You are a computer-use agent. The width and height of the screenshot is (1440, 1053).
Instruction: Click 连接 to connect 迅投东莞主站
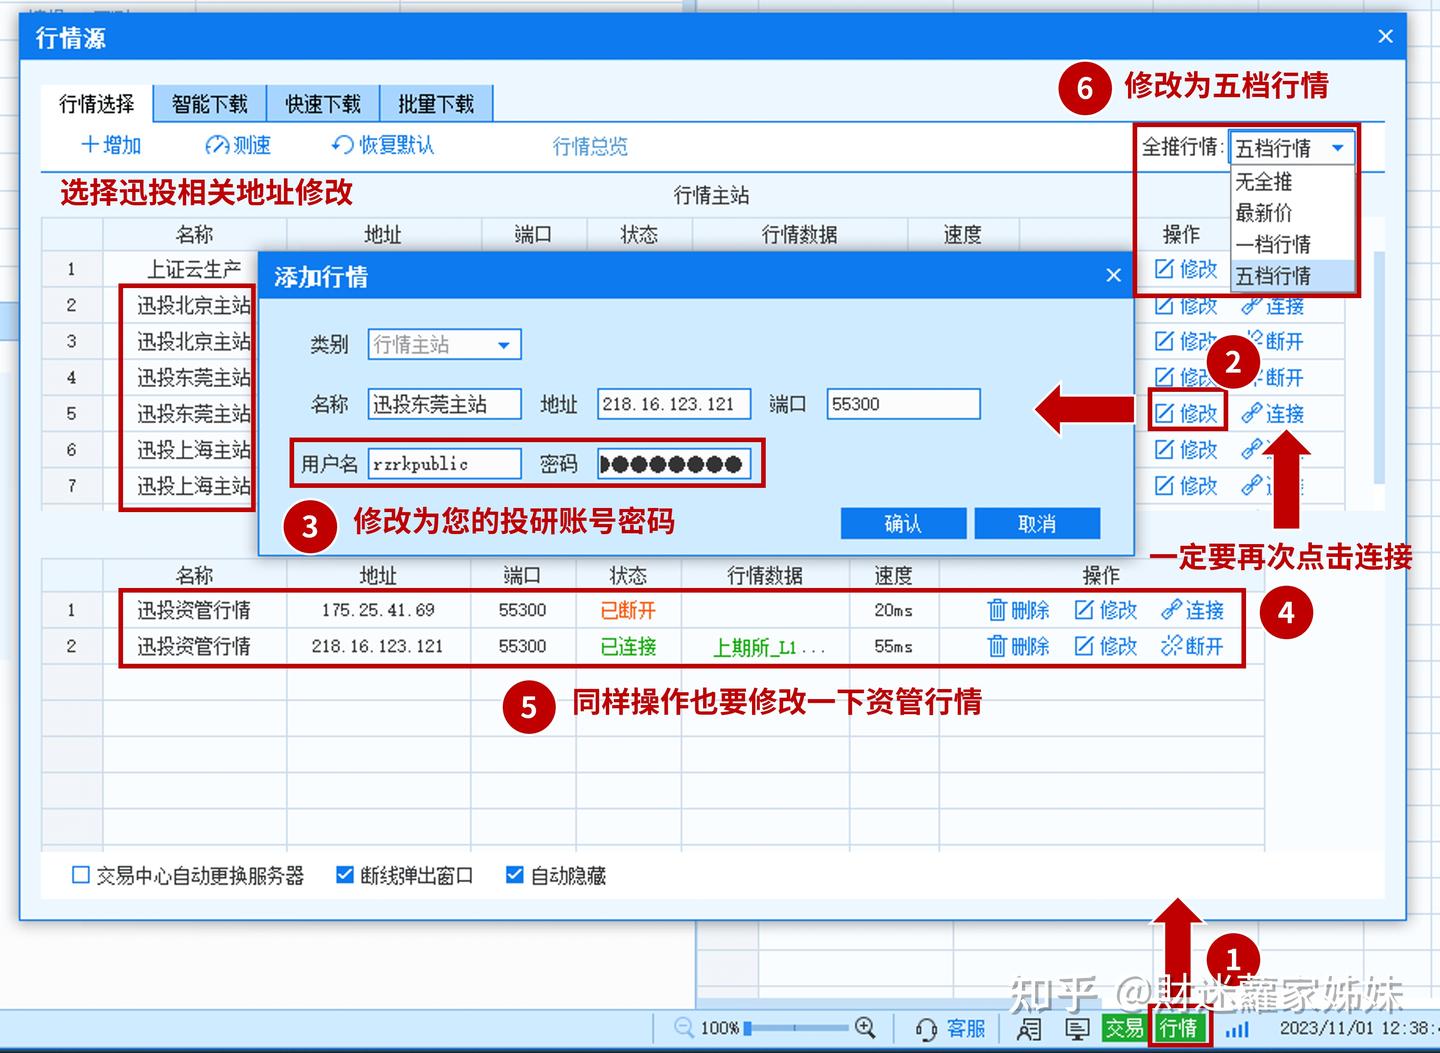point(1277,412)
